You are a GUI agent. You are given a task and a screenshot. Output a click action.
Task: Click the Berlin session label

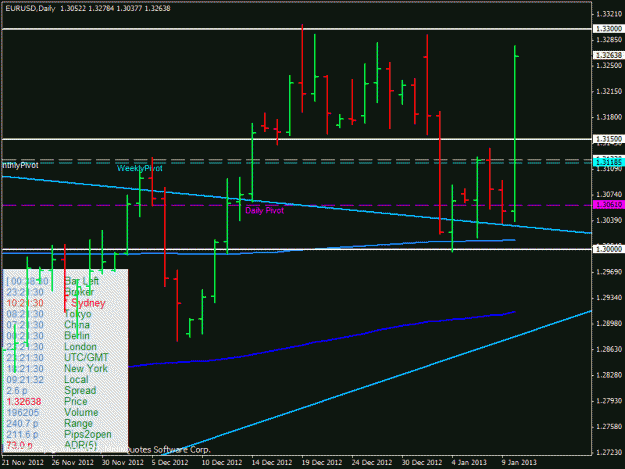pos(77,336)
